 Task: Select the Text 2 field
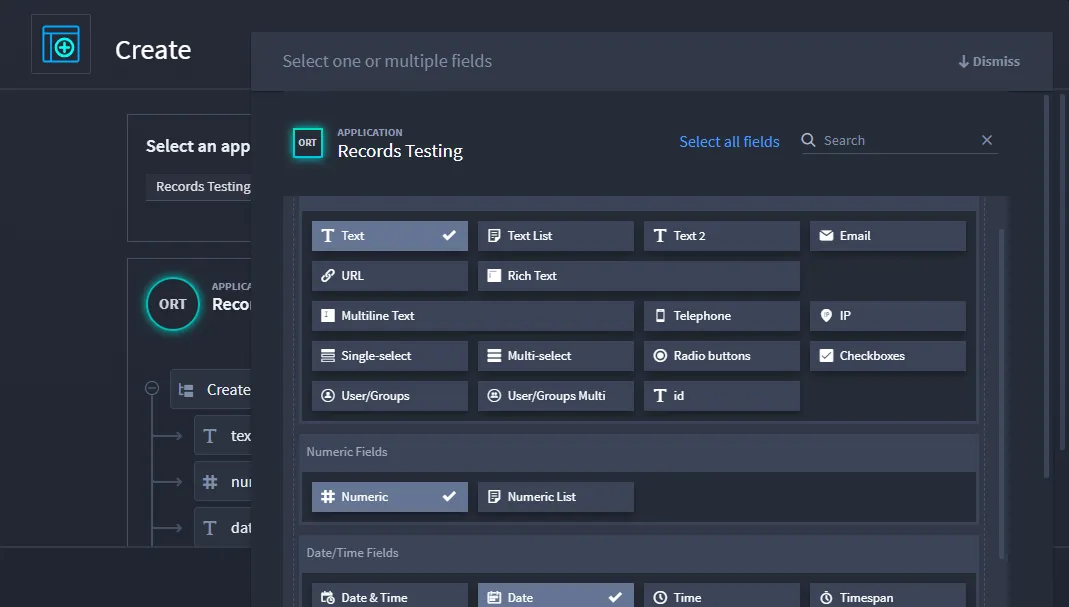[x=722, y=235]
